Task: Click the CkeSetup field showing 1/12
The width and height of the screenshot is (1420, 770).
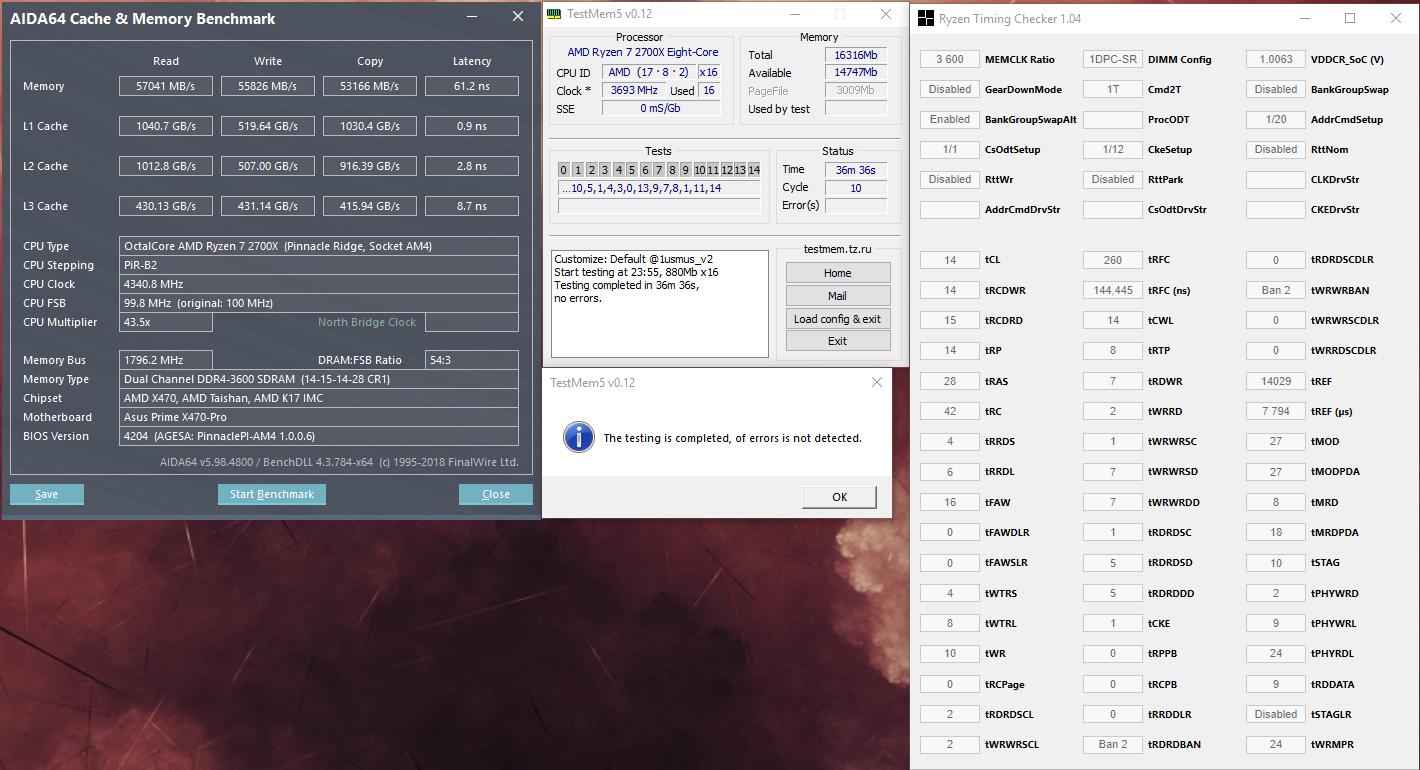Action: (x=1113, y=150)
